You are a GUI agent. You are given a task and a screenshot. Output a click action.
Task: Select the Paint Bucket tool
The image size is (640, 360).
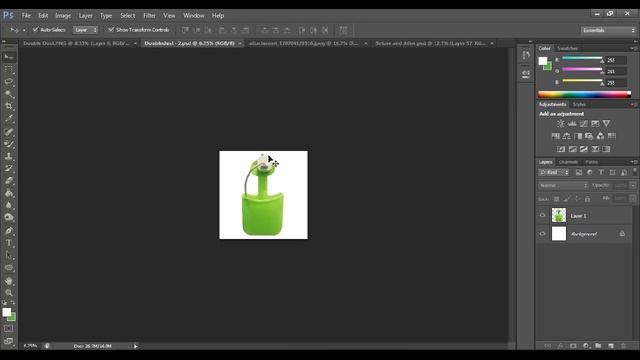(9, 193)
